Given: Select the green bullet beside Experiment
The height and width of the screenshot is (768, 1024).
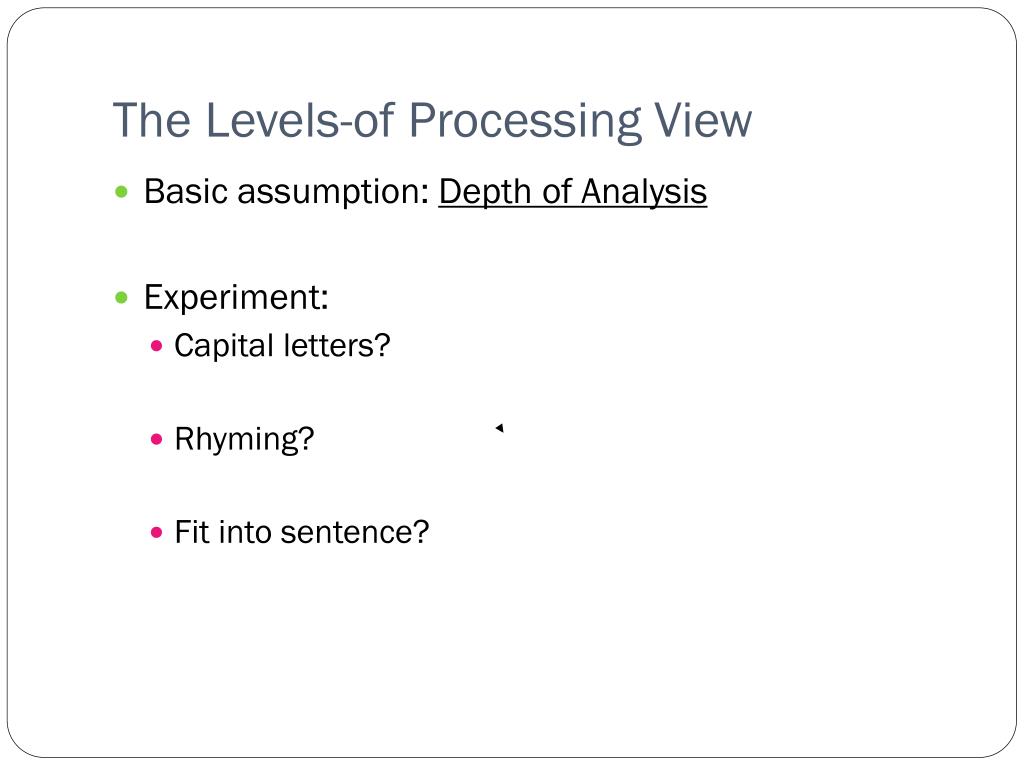Looking at the screenshot, I should pyautogui.click(x=121, y=298).
